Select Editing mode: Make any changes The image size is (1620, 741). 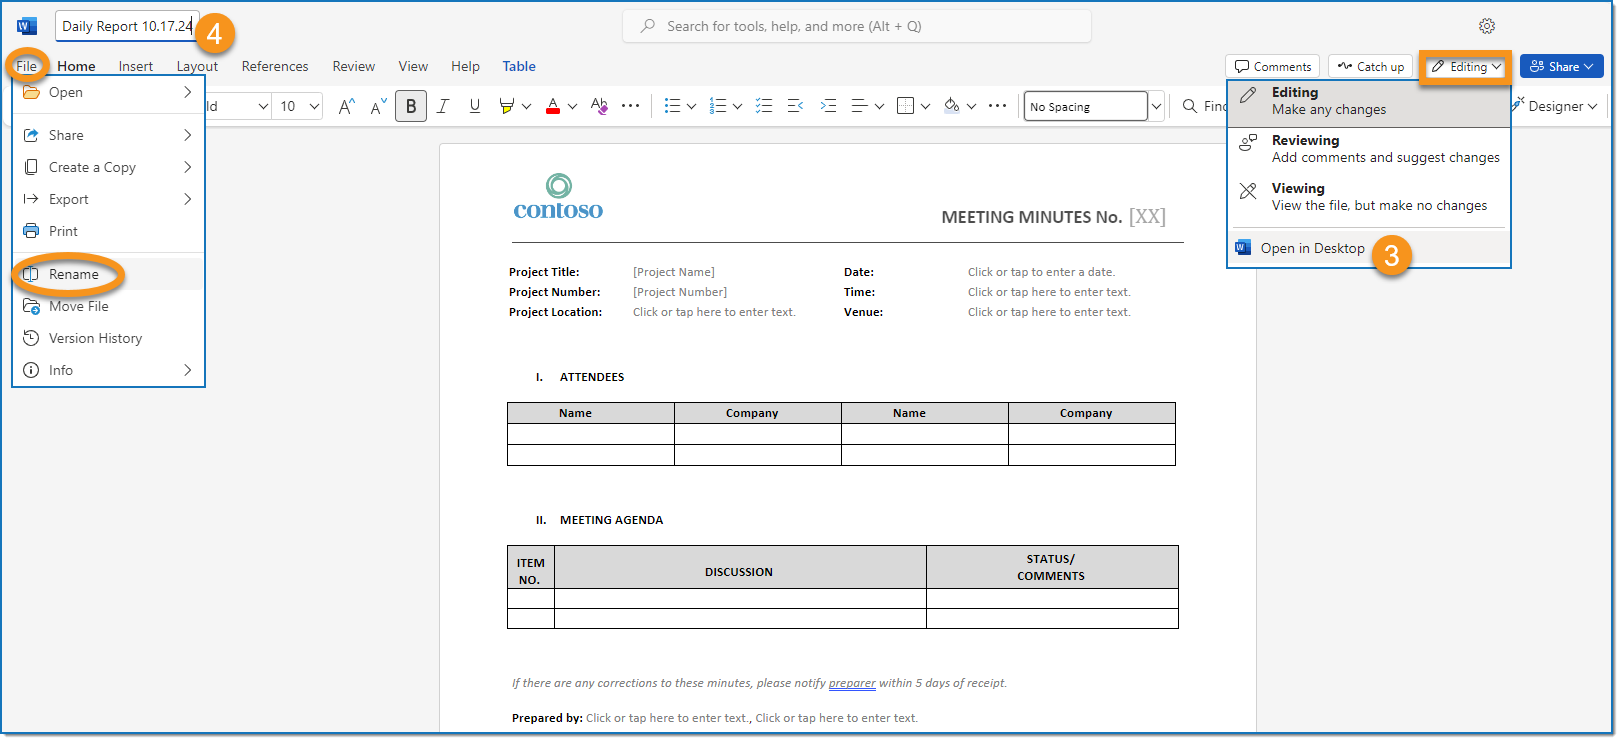click(x=1368, y=101)
